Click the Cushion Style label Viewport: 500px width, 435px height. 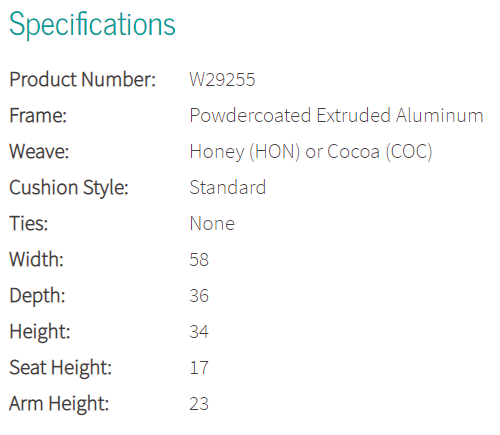(x=69, y=188)
